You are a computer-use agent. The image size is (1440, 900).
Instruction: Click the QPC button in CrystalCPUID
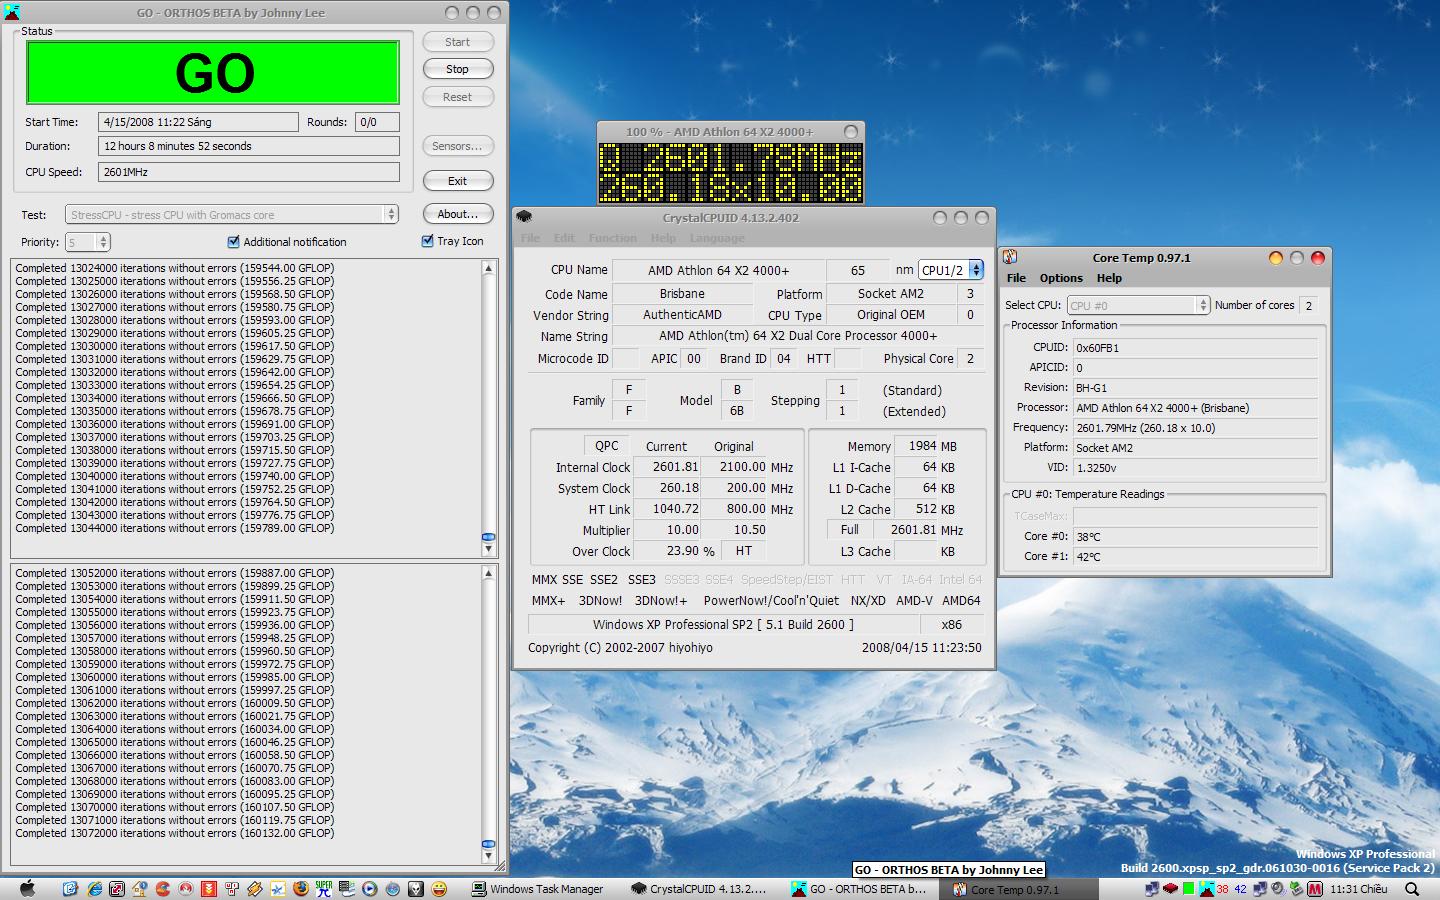point(606,446)
